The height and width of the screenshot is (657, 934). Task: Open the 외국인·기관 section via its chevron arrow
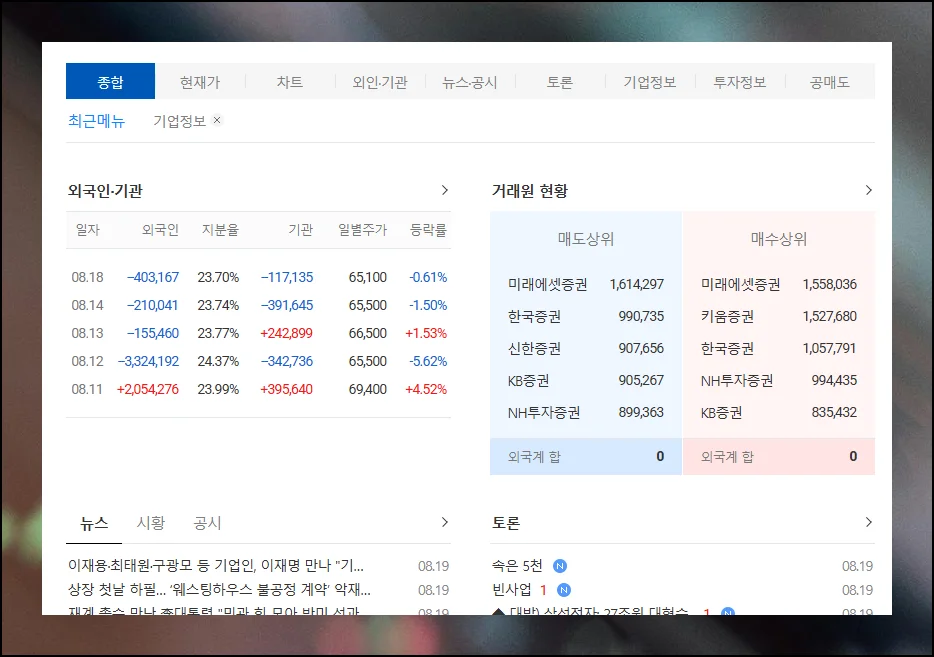pyautogui.click(x=446, y=189)
